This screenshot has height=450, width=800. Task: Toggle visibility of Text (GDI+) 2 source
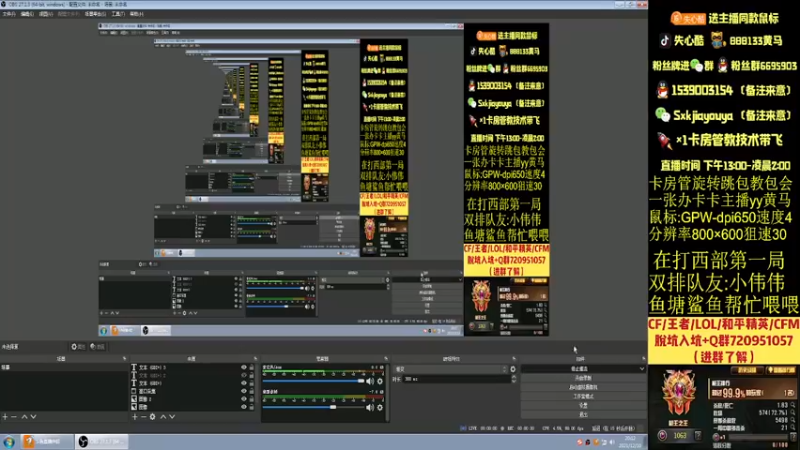[243, 375]
